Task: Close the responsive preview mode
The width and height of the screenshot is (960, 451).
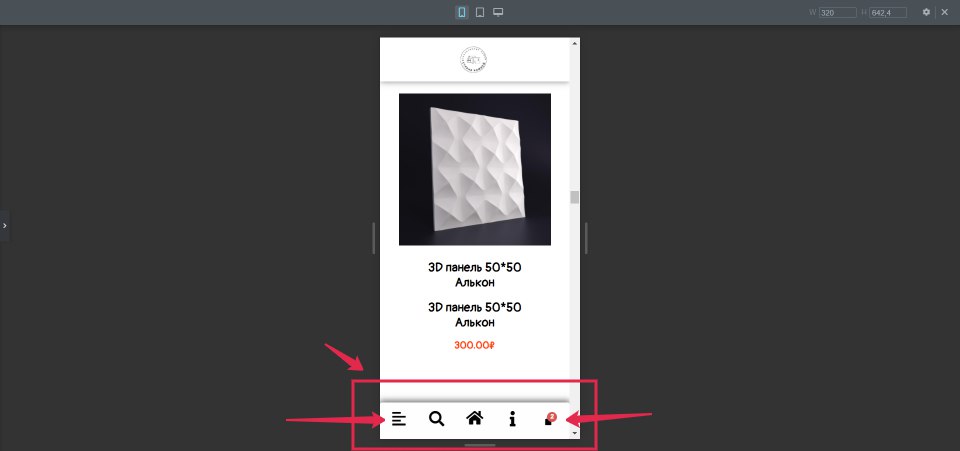Action: (x=945, y=12)
